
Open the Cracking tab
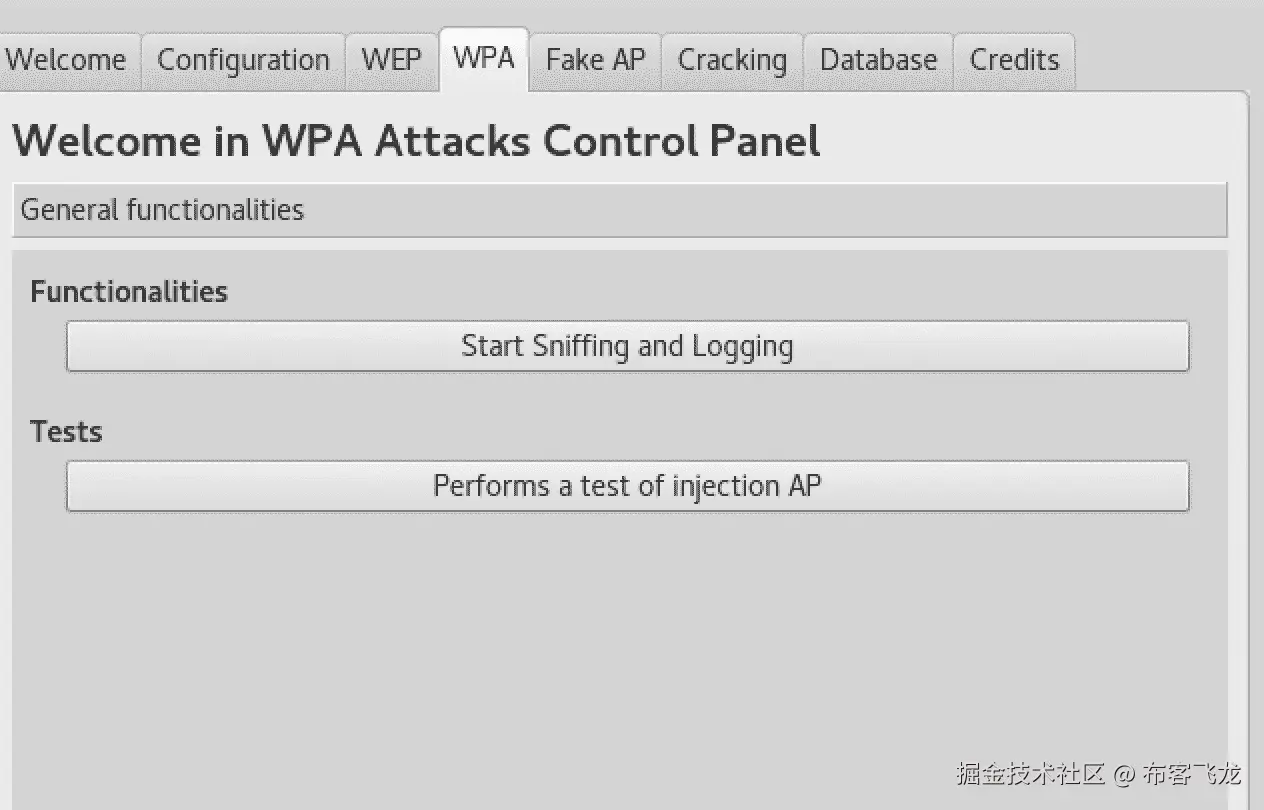[732, 60]
